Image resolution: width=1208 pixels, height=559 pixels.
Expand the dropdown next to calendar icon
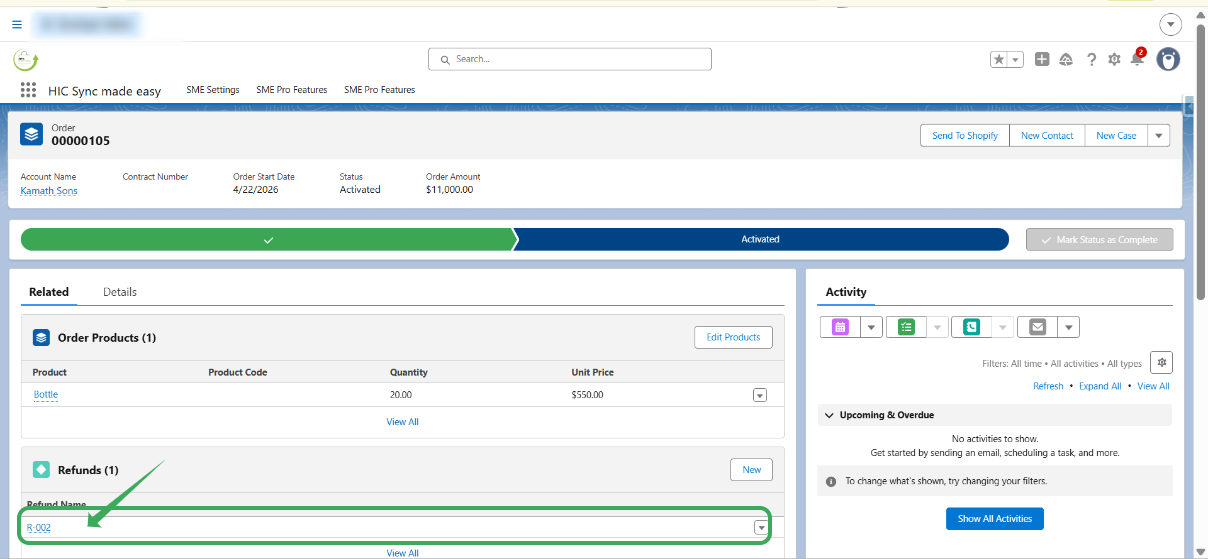pos(871,327)
